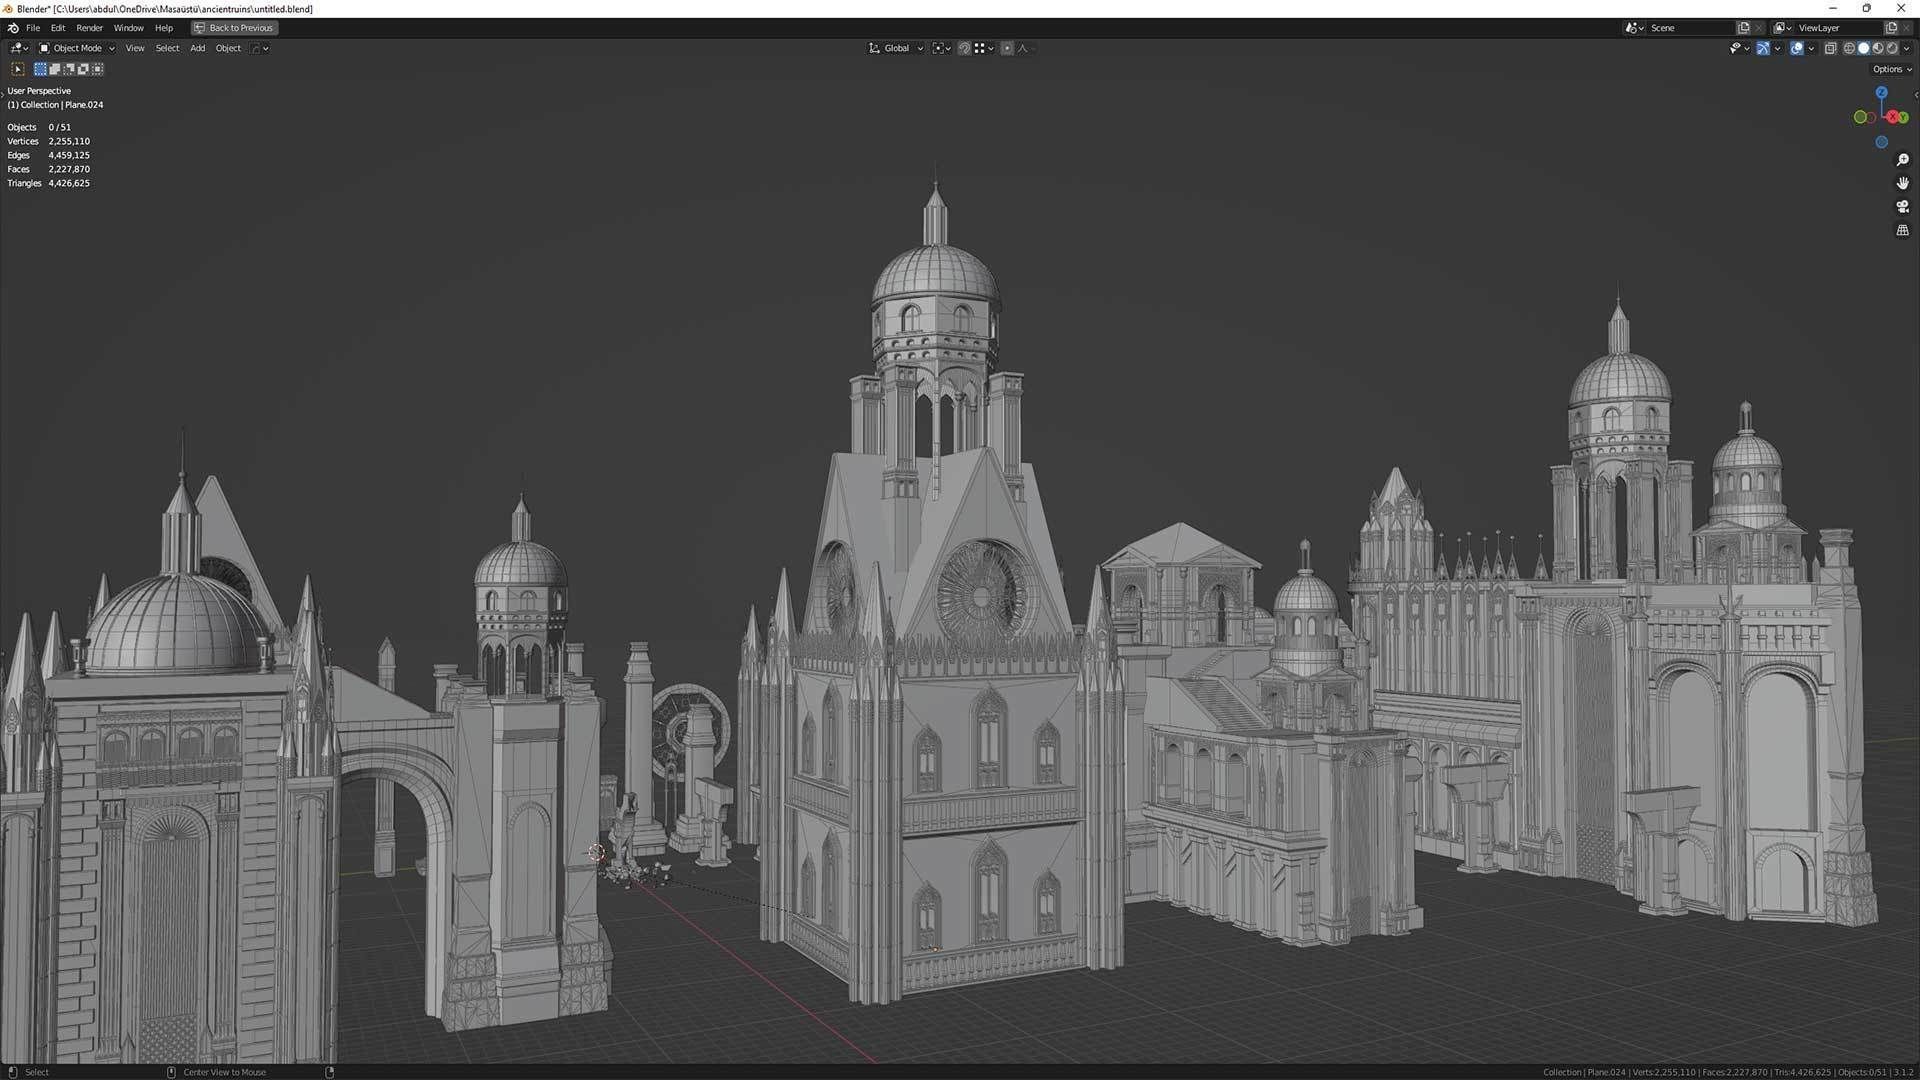
Task: Switch to Rendered shading
Action: point(1891,48)
